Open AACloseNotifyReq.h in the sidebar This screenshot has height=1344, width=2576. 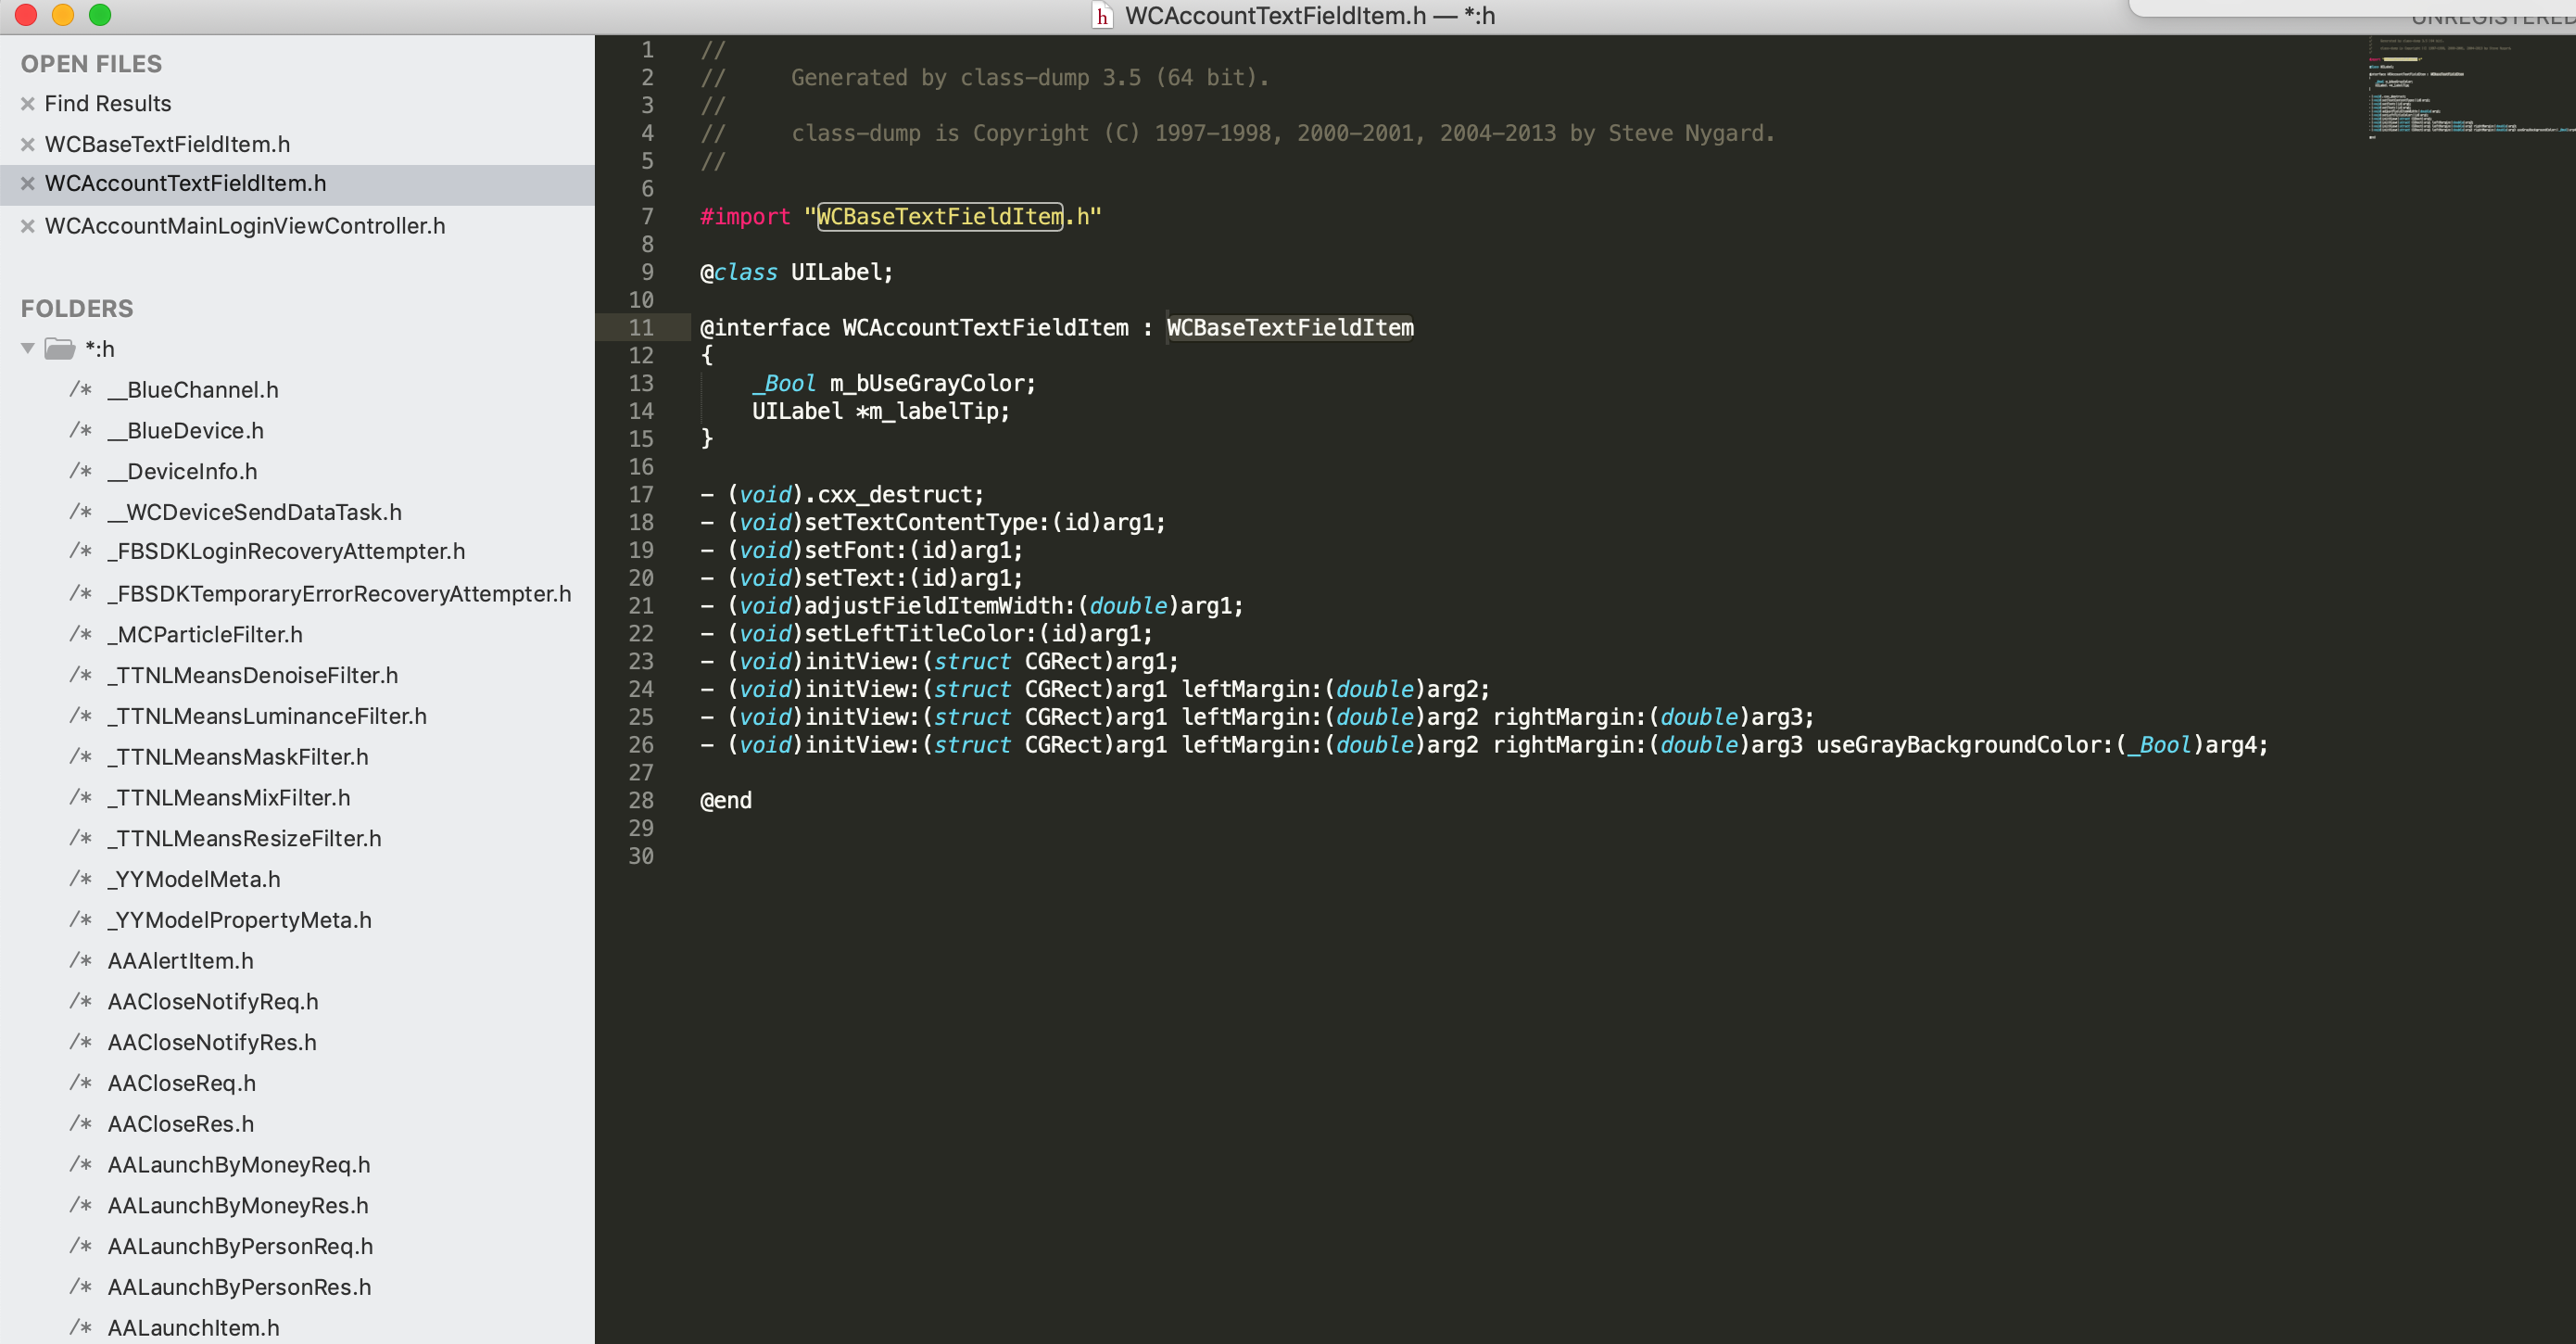[213, 1002]
